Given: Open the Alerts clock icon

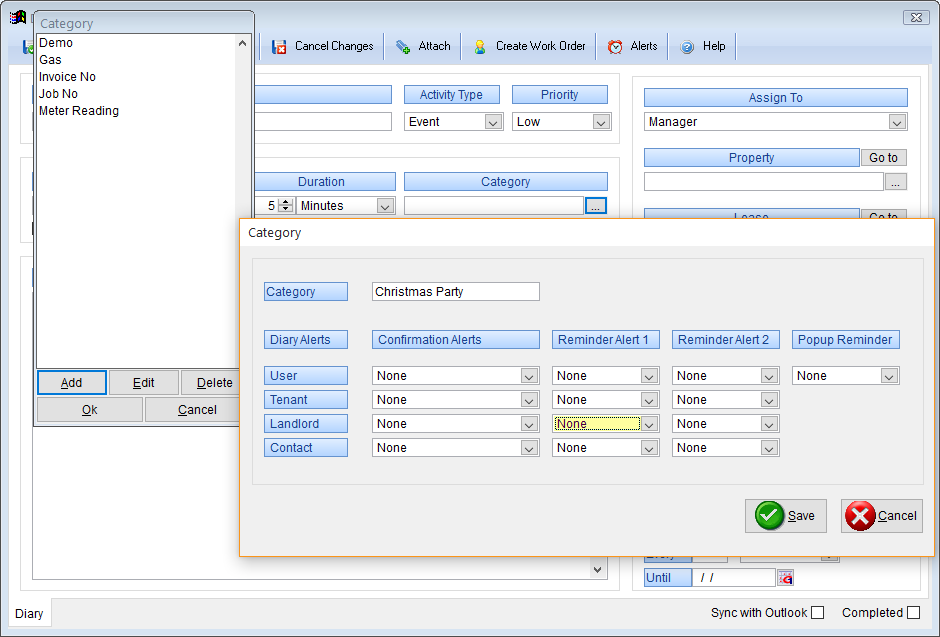Looking at the screenshot, I should [616, 47].
